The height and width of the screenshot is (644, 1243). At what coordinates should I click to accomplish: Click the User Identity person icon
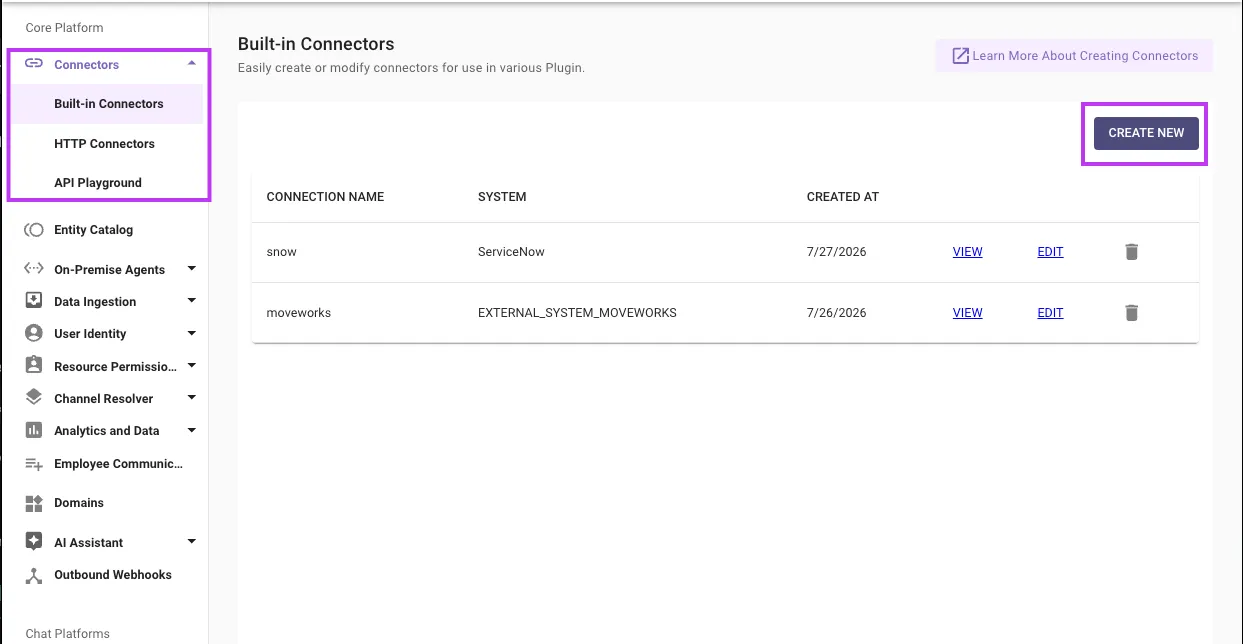pos(34,333)
